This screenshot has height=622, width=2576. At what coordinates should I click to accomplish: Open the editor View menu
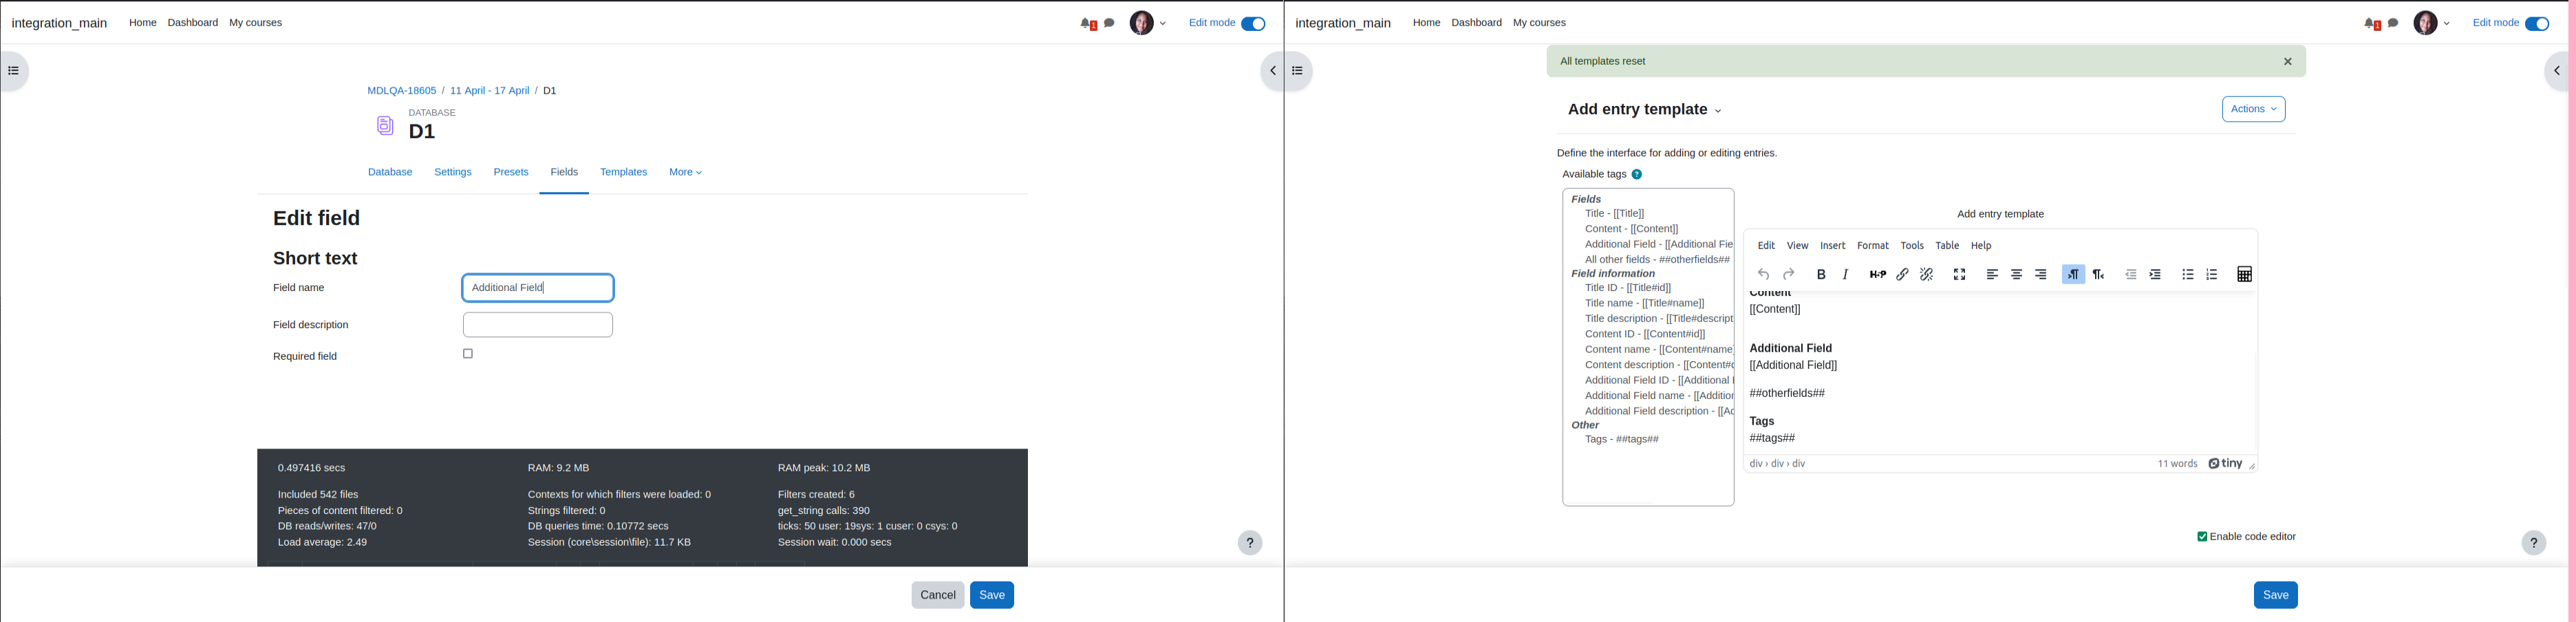(1797, 246)
